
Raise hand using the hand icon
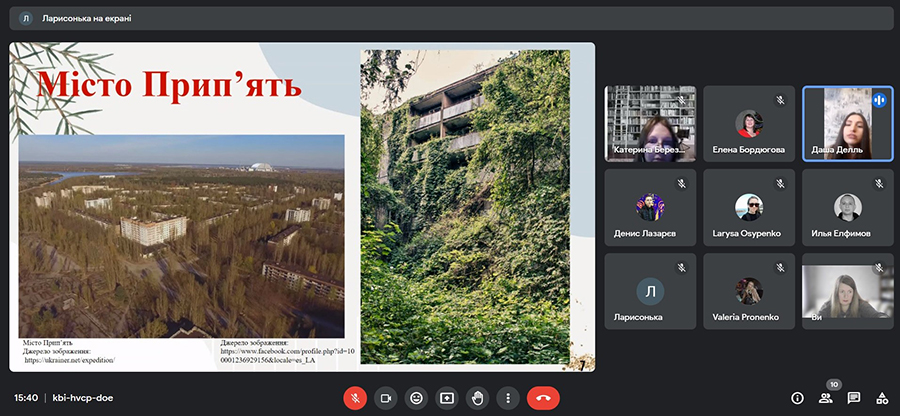[x=477, y=398]
